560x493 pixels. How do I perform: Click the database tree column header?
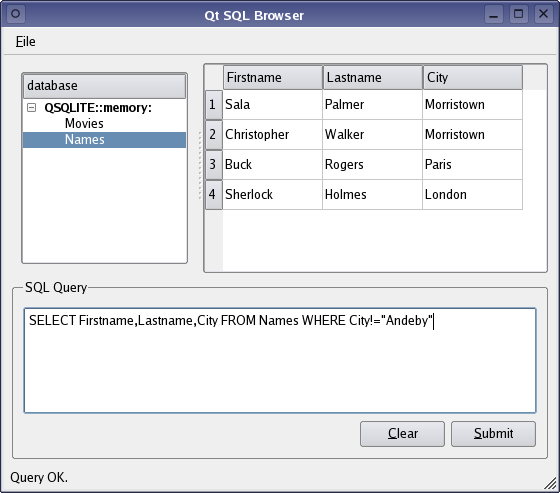[105, 86]
